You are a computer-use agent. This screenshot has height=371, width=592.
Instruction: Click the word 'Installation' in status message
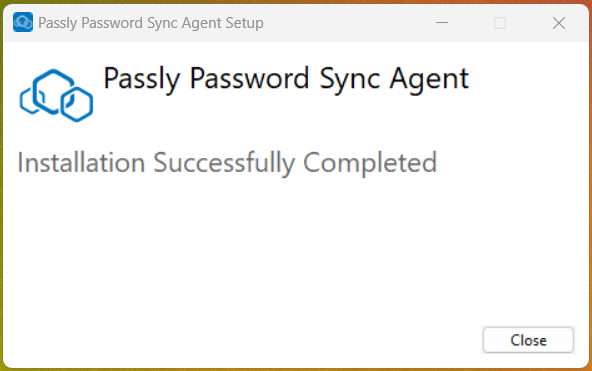point(81,162)
